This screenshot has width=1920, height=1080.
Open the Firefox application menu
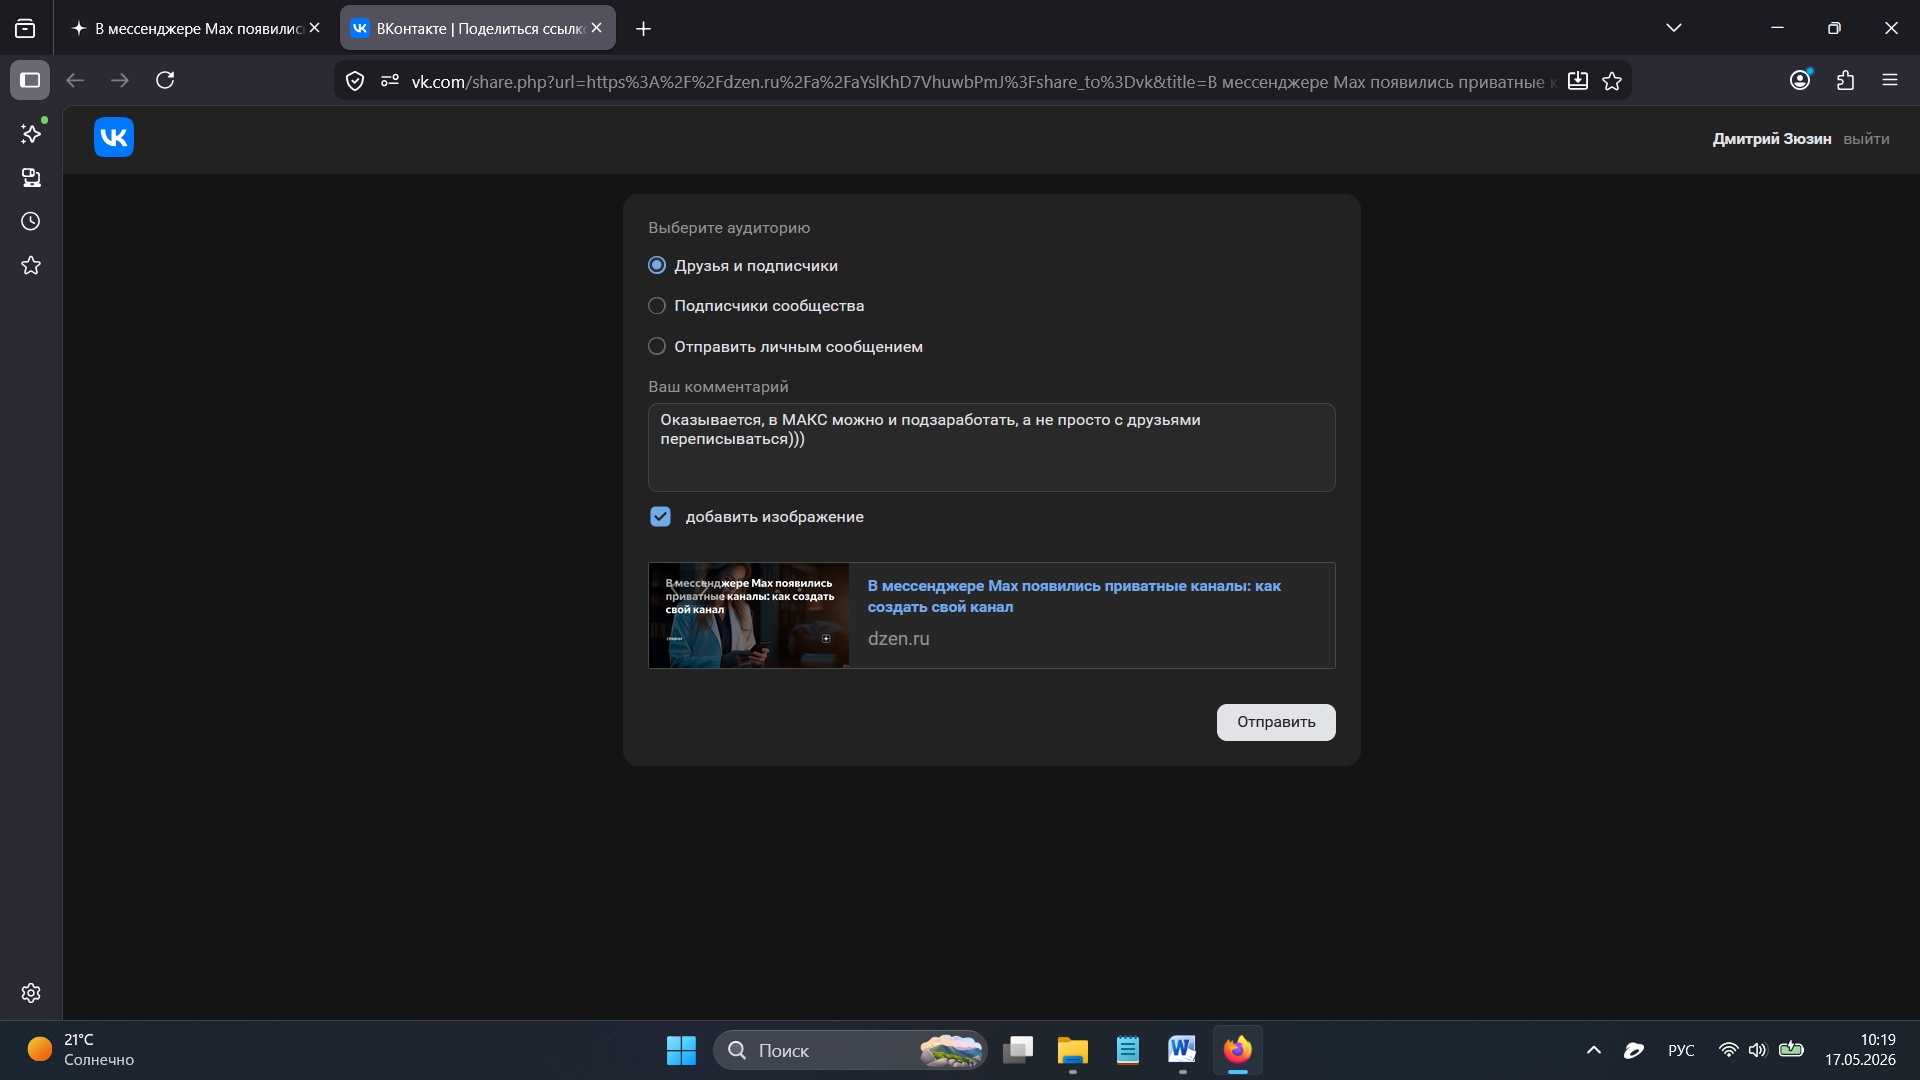click(x=1890, y=80)
